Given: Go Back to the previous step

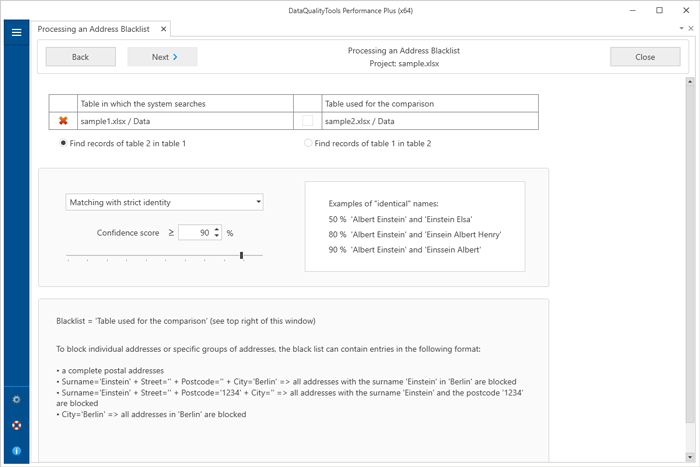Looking at the screenshot, I should point(80,57).
